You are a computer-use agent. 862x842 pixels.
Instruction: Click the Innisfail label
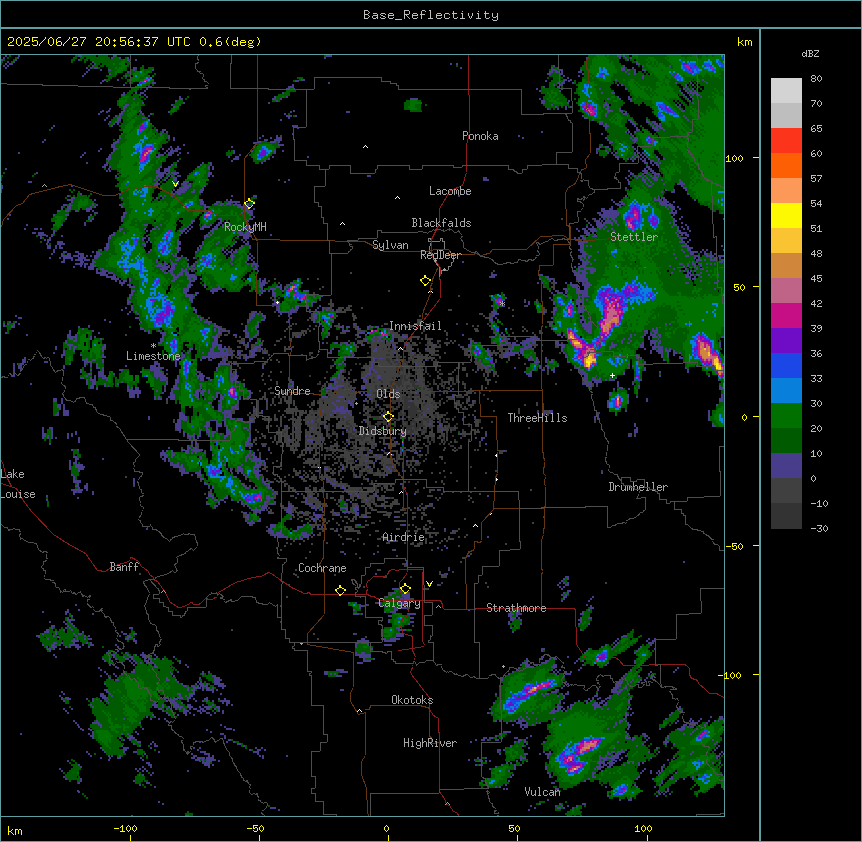(415, 326)
